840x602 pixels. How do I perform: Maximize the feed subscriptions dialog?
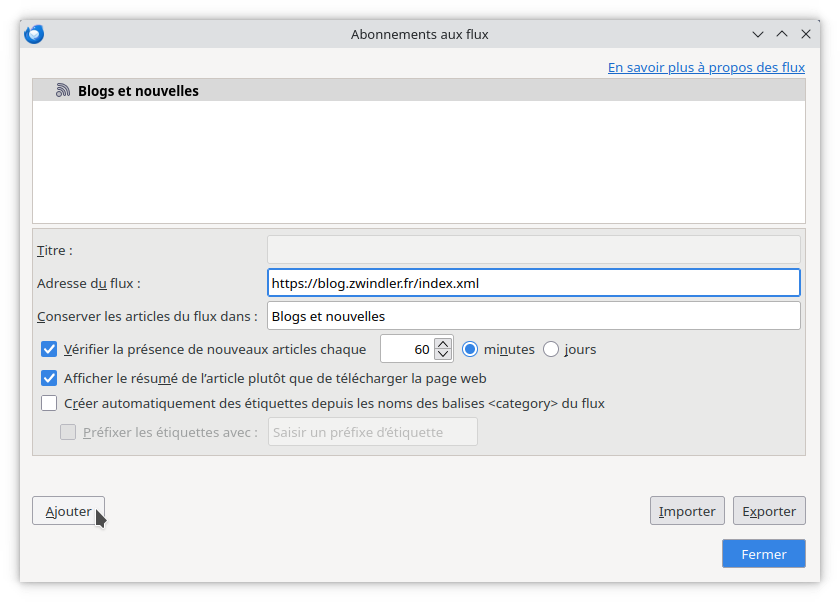tap(782, 34)
